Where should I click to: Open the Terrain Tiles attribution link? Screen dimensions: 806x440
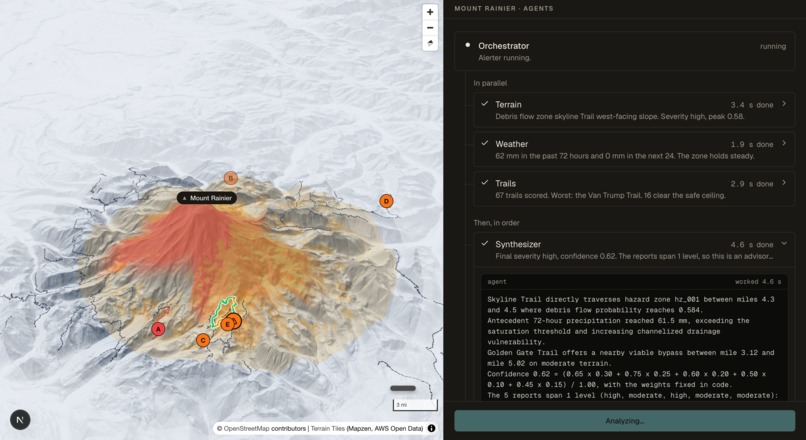[327, 428]
